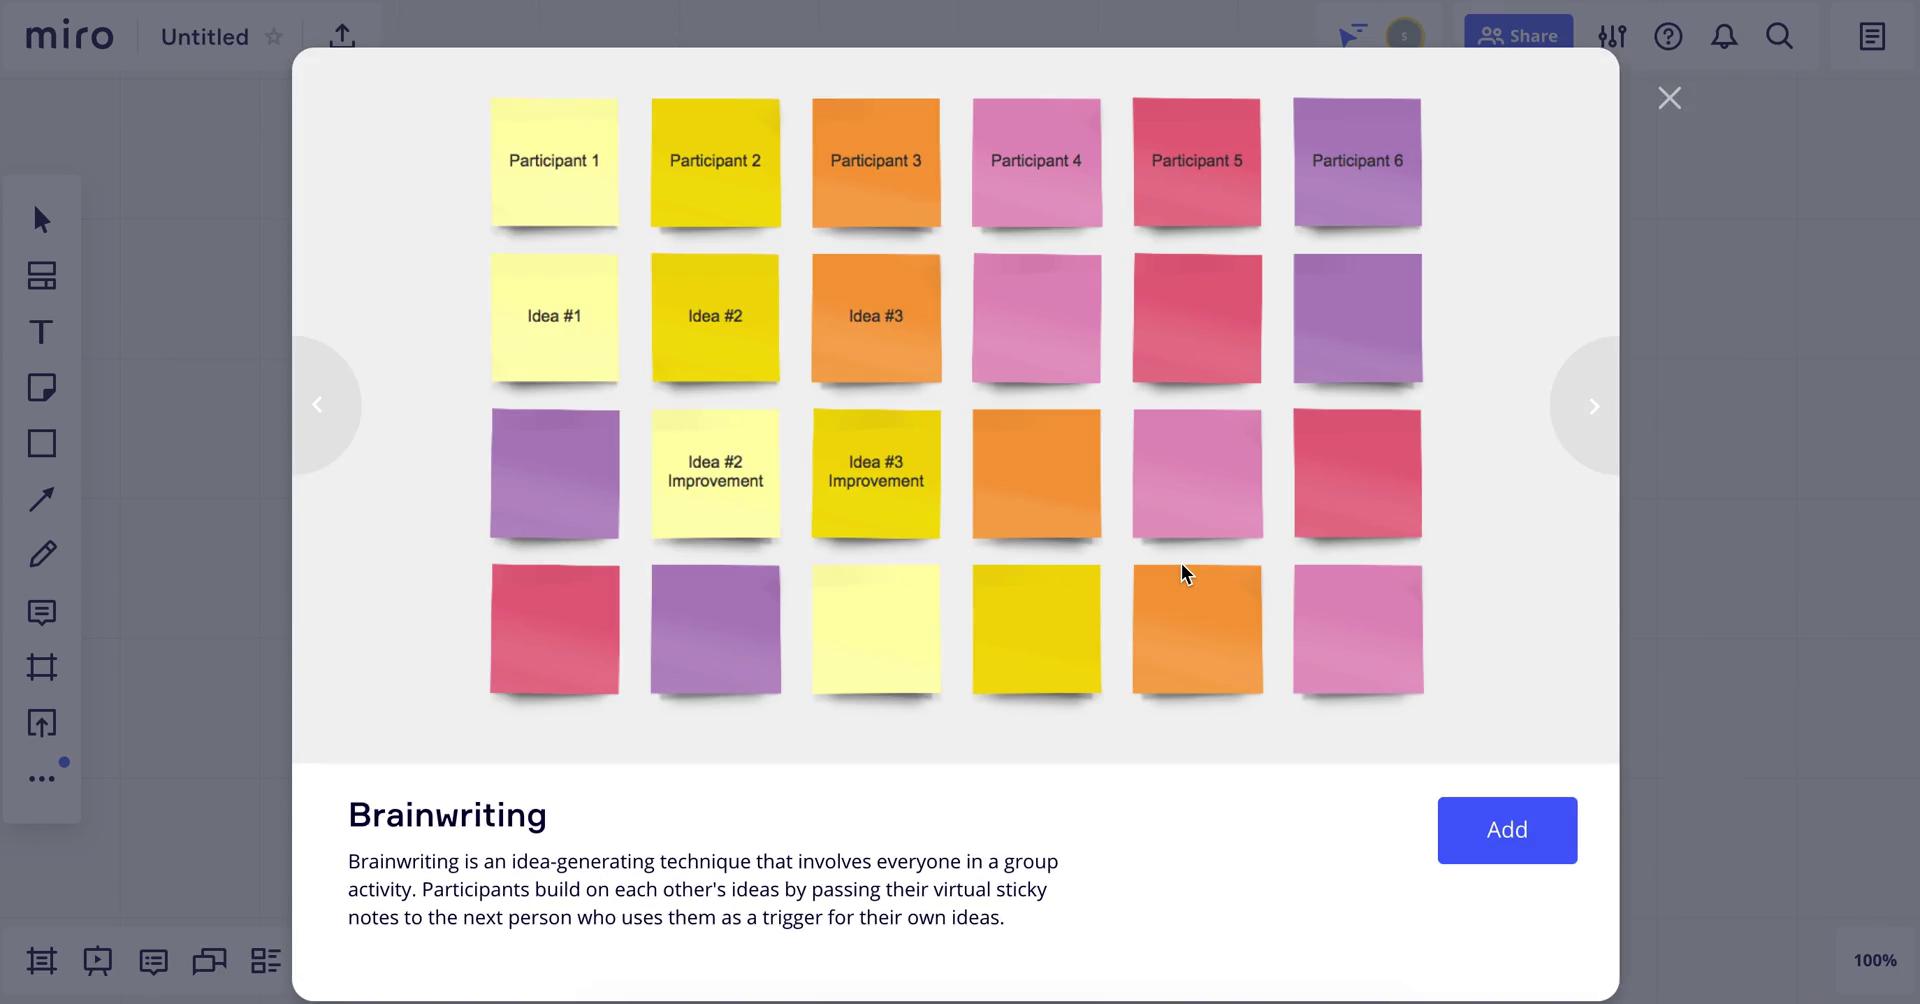Open board settings sliders icon

[x=1612, y=37]
